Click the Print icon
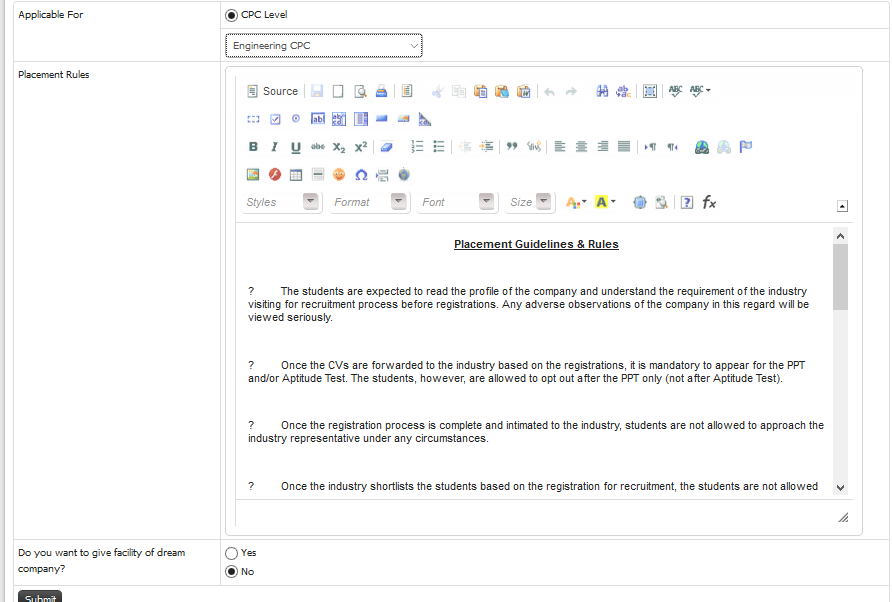892x602 pixels. (x=382, y=91)
